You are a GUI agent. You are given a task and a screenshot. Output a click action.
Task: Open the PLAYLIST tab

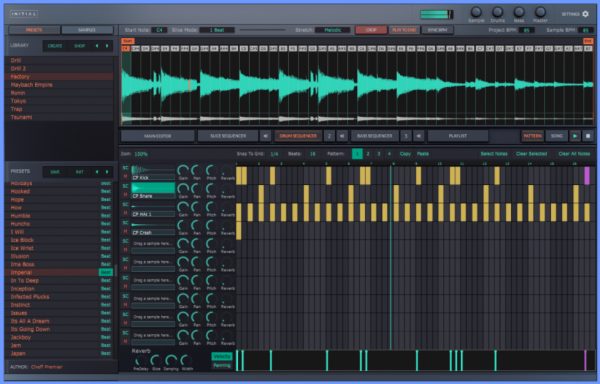(458, 136)
